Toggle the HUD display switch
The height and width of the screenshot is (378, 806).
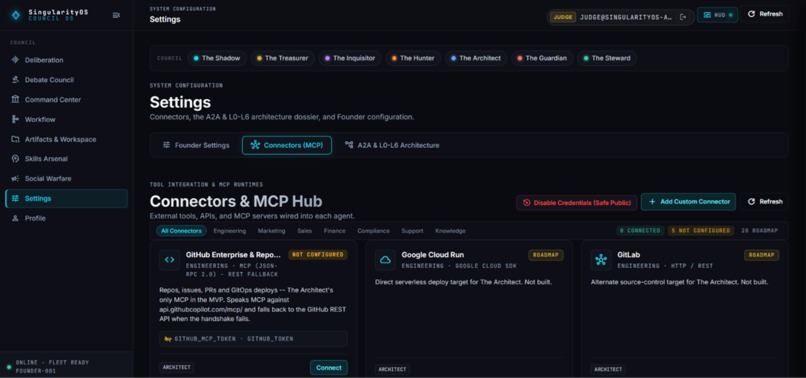click(x=717, y=15)
